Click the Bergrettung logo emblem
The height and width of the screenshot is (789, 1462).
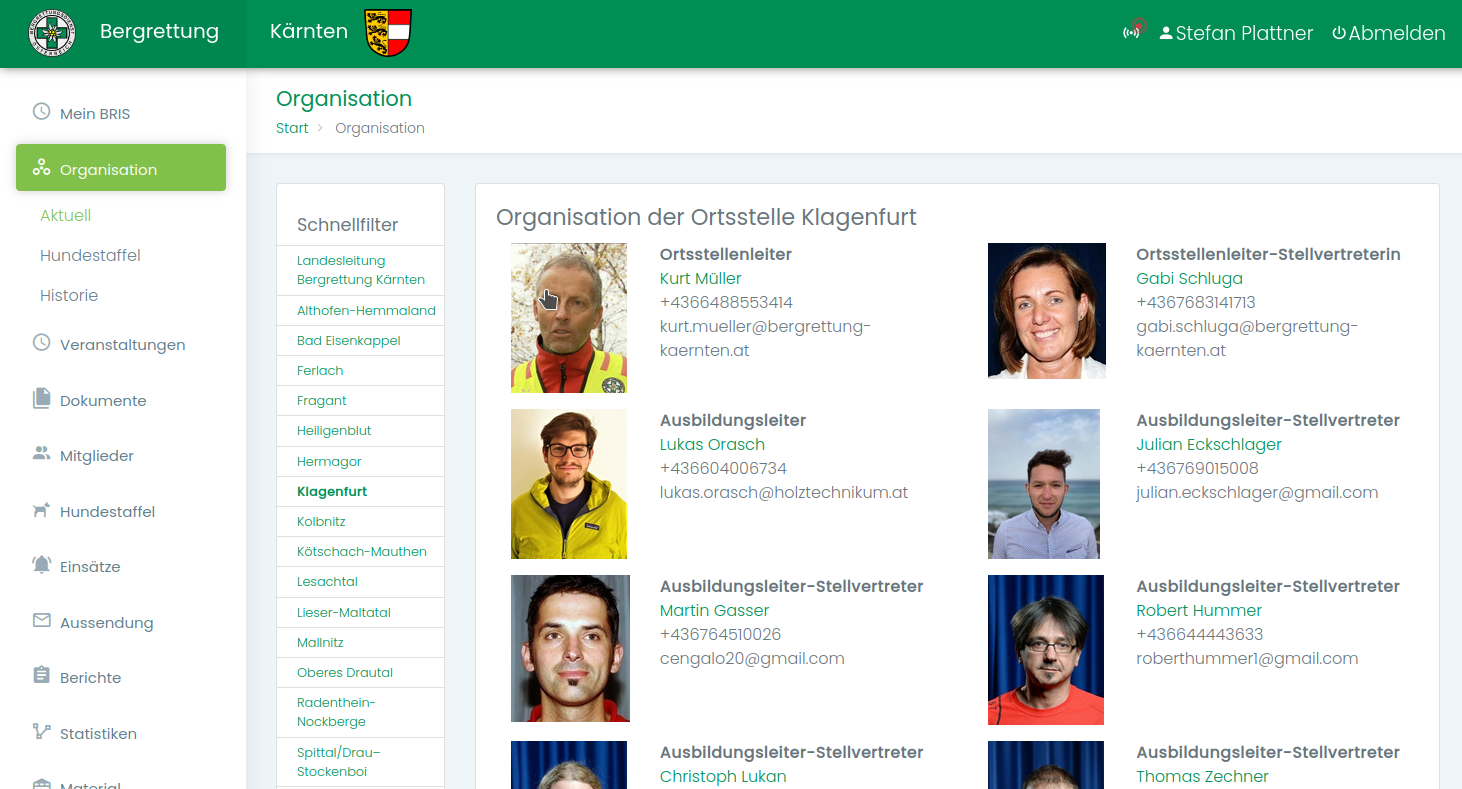pyautogui.click(x=52, y=33)
